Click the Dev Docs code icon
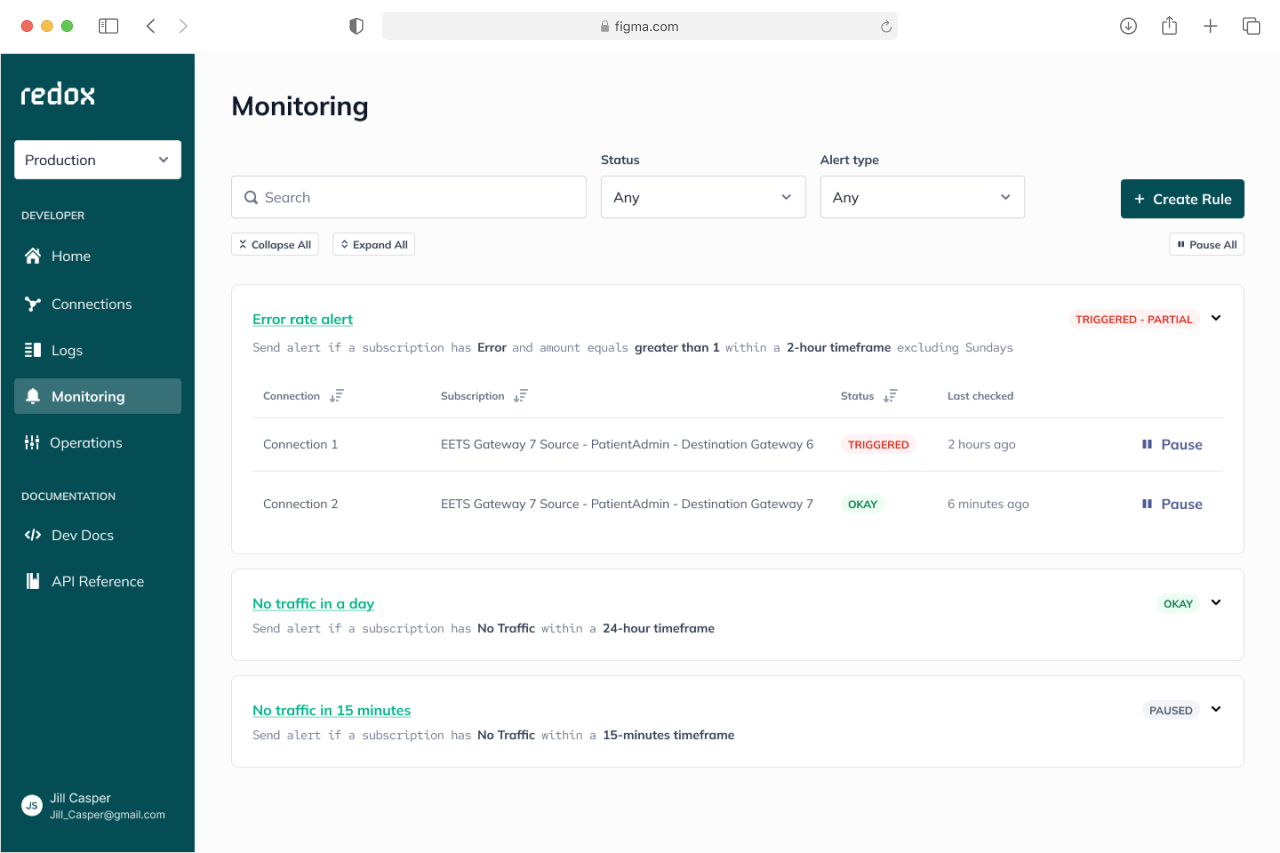 33,535
